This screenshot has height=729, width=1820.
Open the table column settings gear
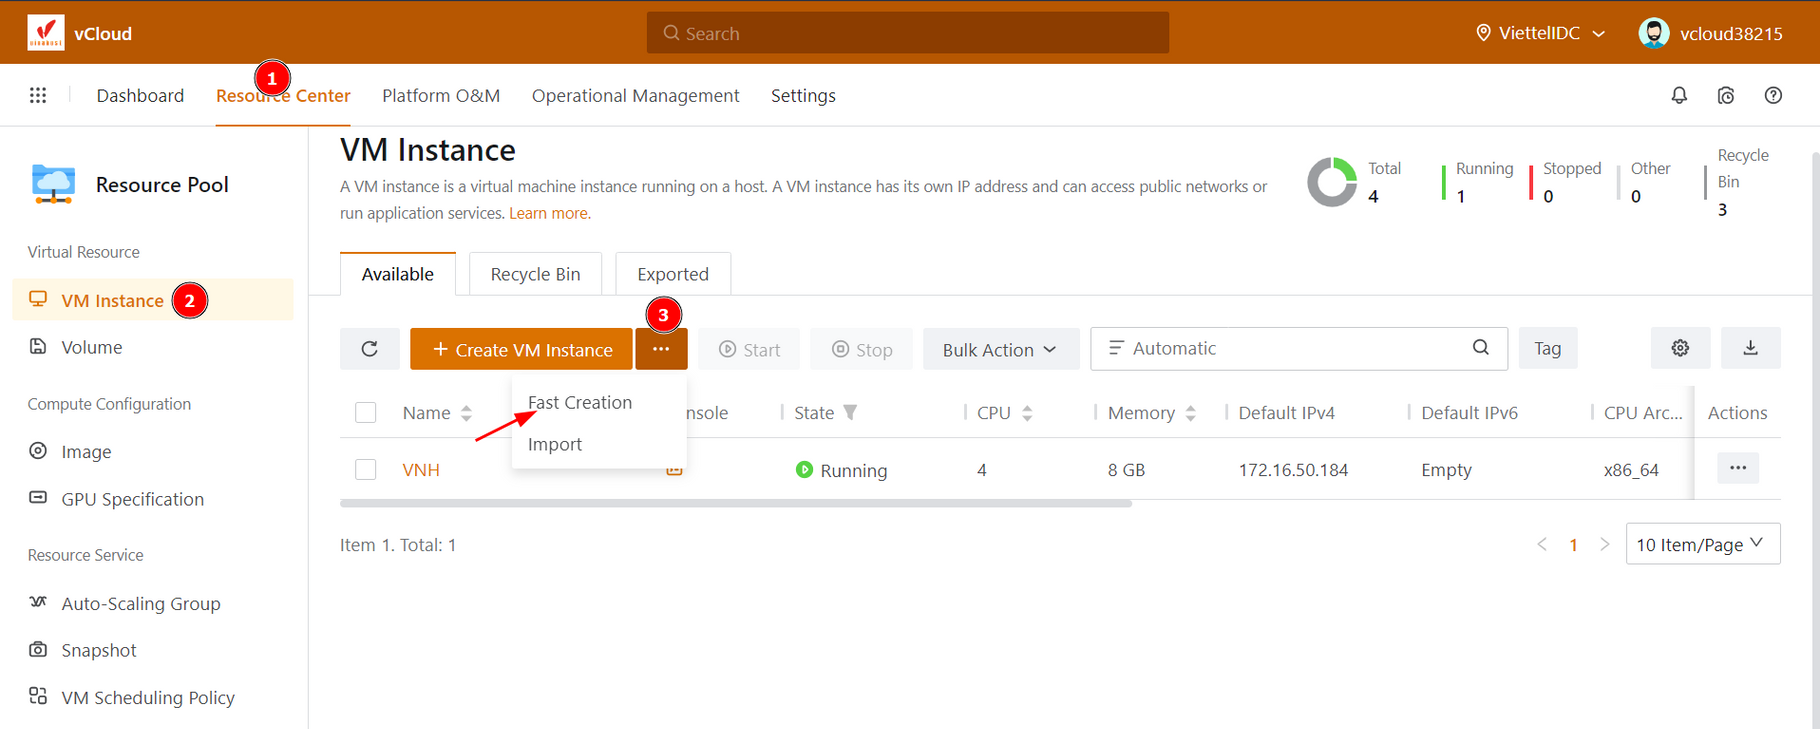pos(1680,348)
